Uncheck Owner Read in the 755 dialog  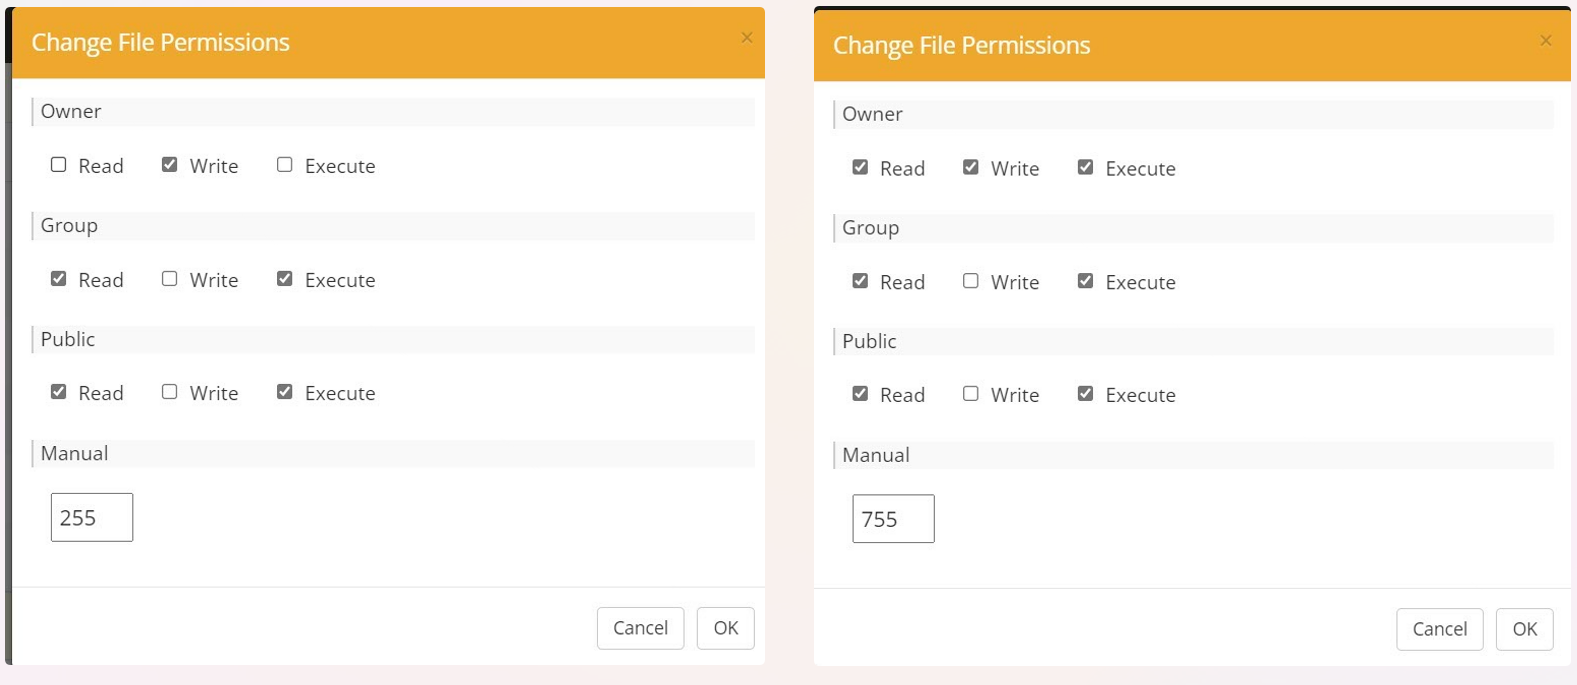[x=860, y=168]
